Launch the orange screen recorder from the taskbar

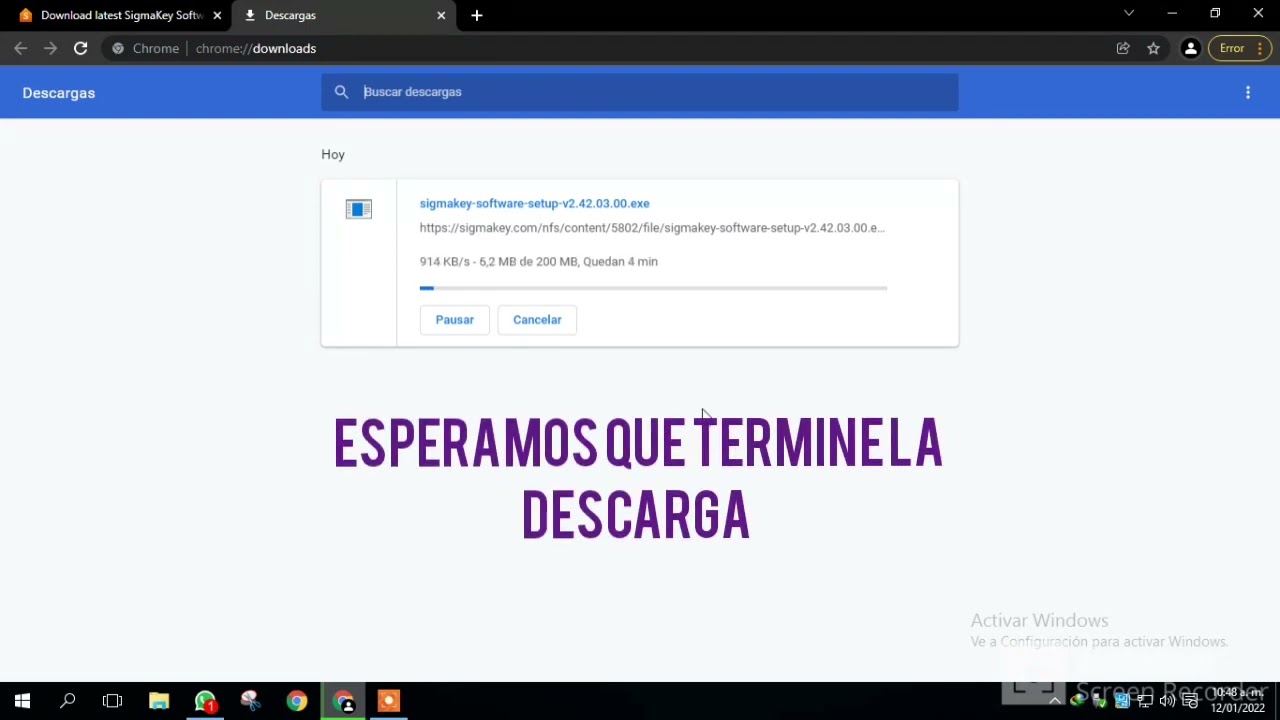[388, 700]
